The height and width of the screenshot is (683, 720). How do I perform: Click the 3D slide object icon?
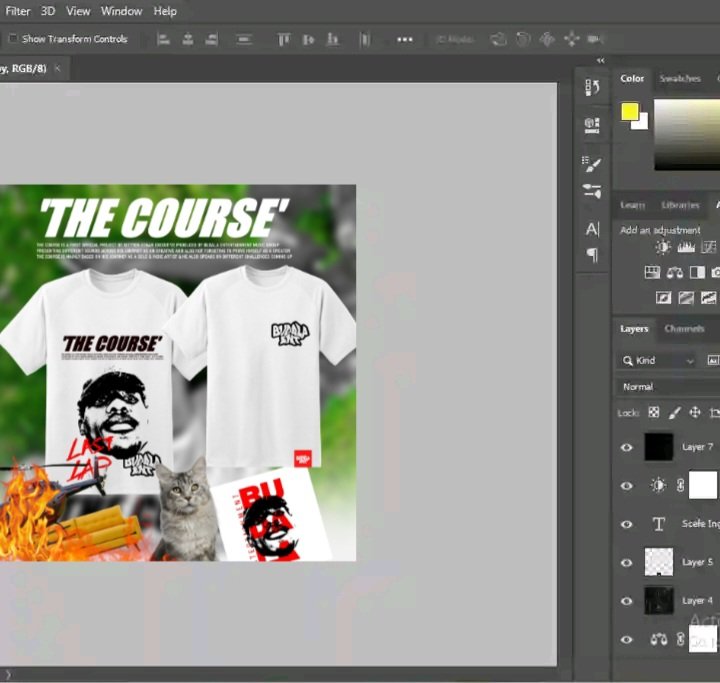pos(572,40)
